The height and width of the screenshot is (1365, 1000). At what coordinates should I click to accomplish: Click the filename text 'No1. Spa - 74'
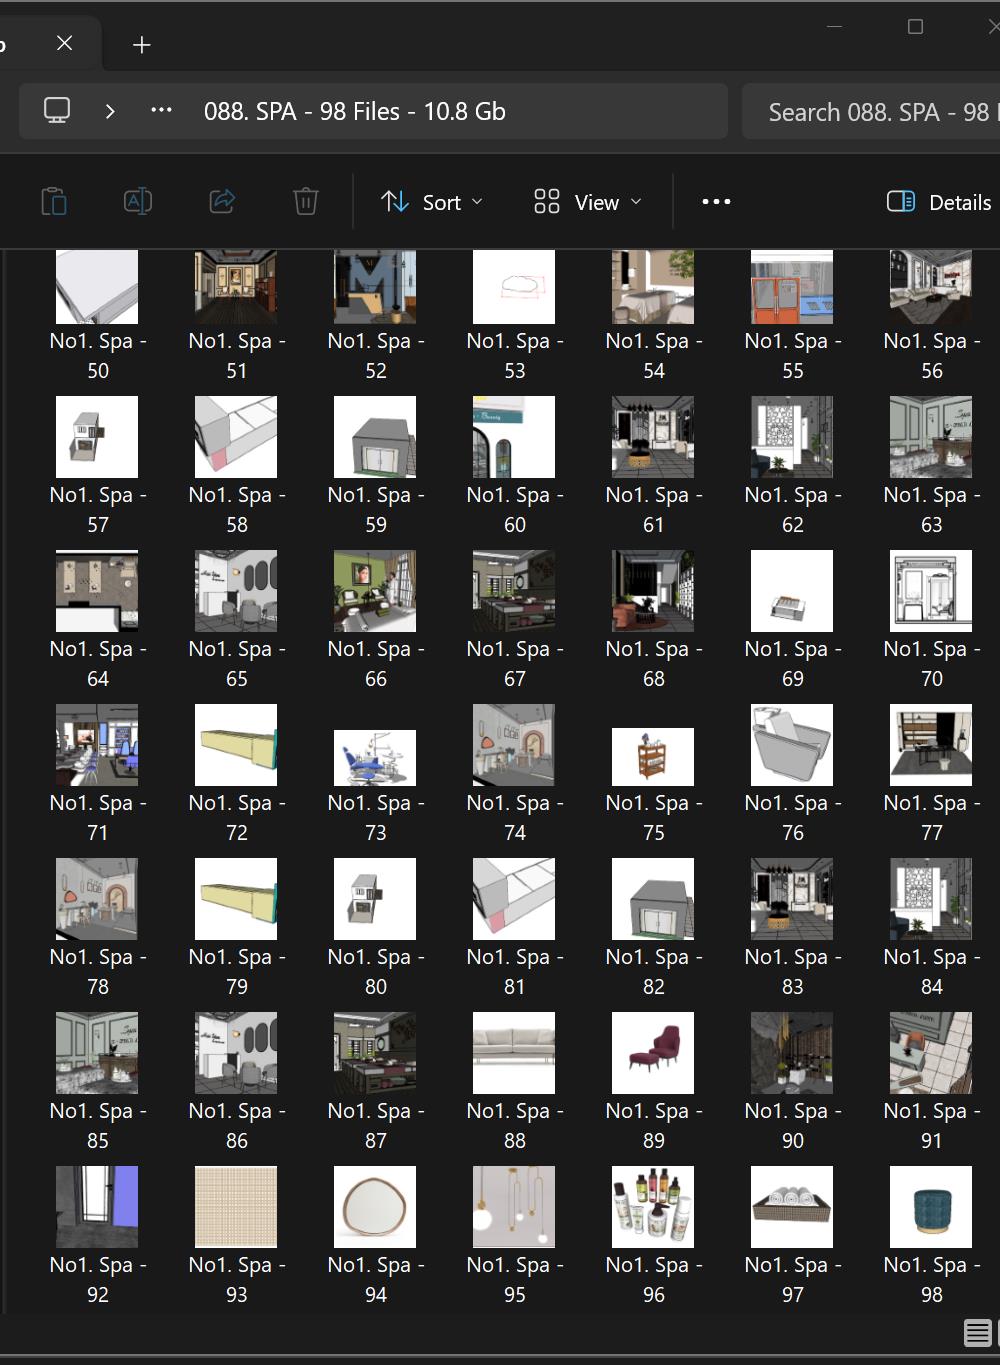tap(515, 817)
